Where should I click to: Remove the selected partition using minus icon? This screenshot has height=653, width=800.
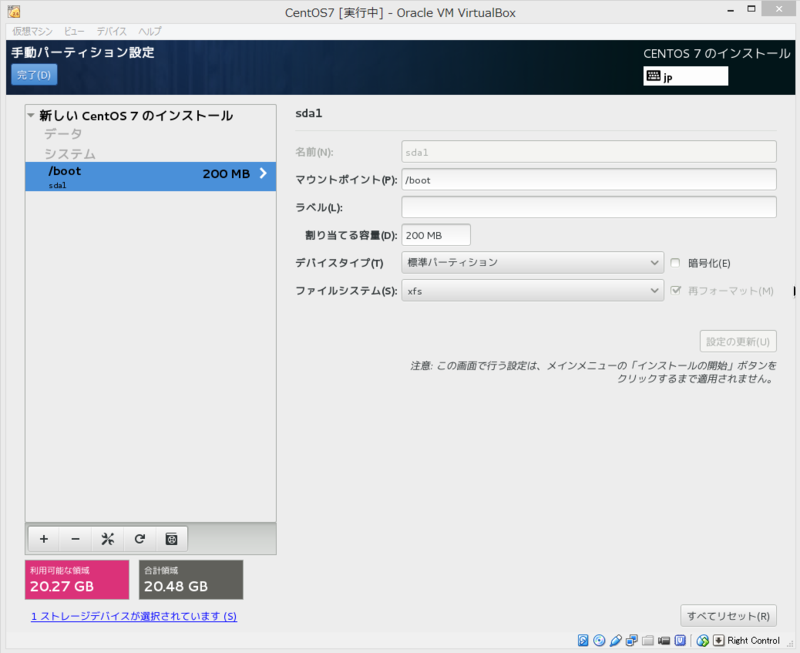[75, 539]
